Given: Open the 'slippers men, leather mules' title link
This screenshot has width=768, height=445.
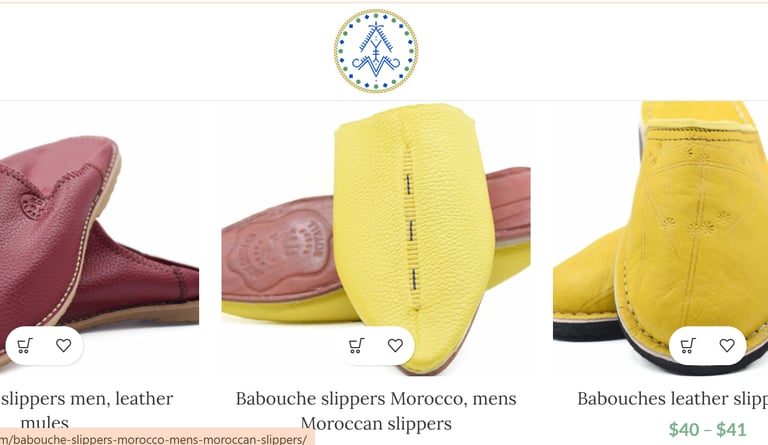Looking at the screenshot, I should click(x=87, y=410).
